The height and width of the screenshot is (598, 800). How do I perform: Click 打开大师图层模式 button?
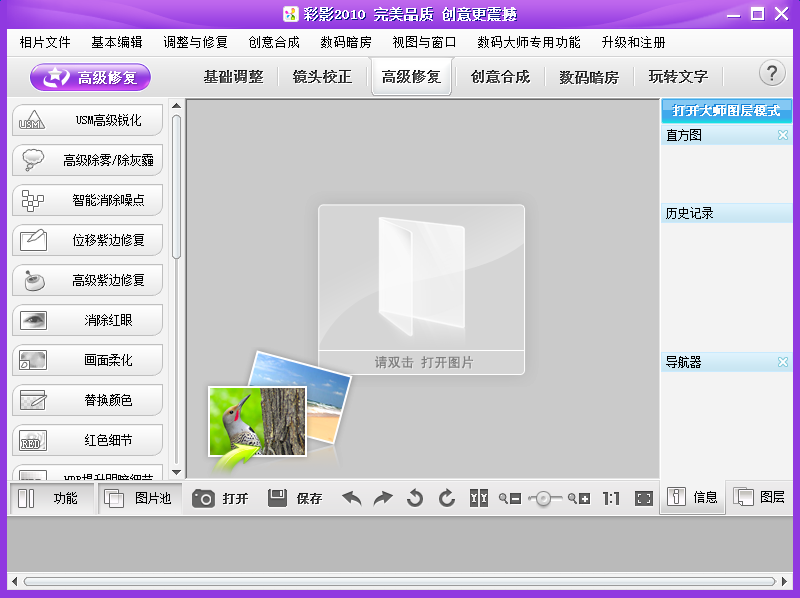(x=726, y=110)
